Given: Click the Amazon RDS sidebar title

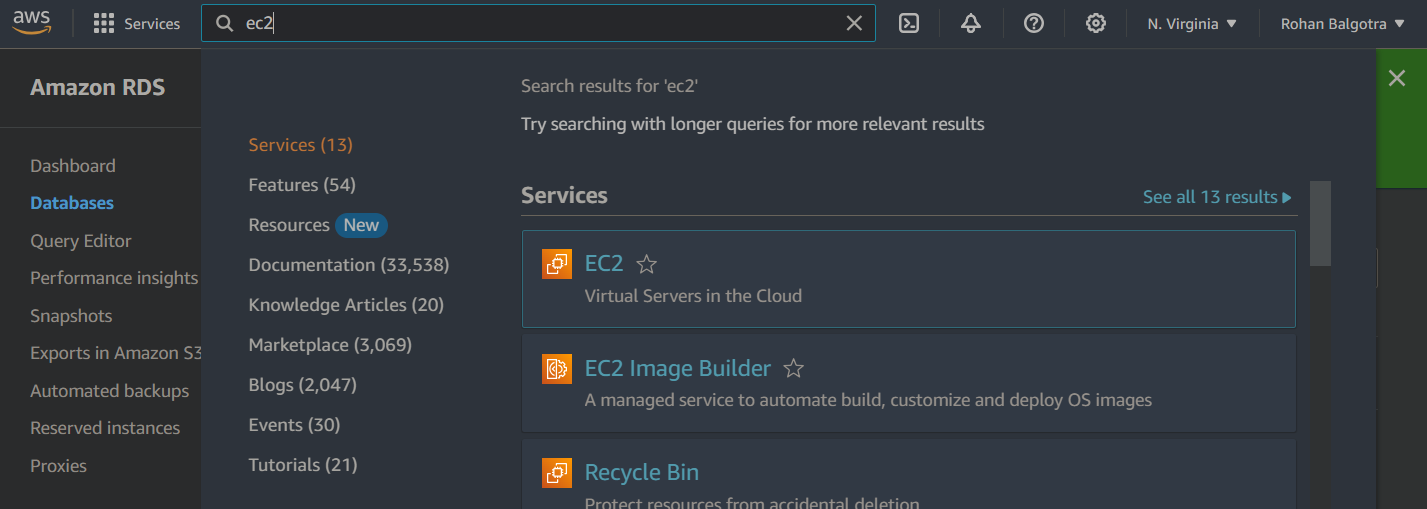Looking at the screenshot, I should [x=97, y=88].
